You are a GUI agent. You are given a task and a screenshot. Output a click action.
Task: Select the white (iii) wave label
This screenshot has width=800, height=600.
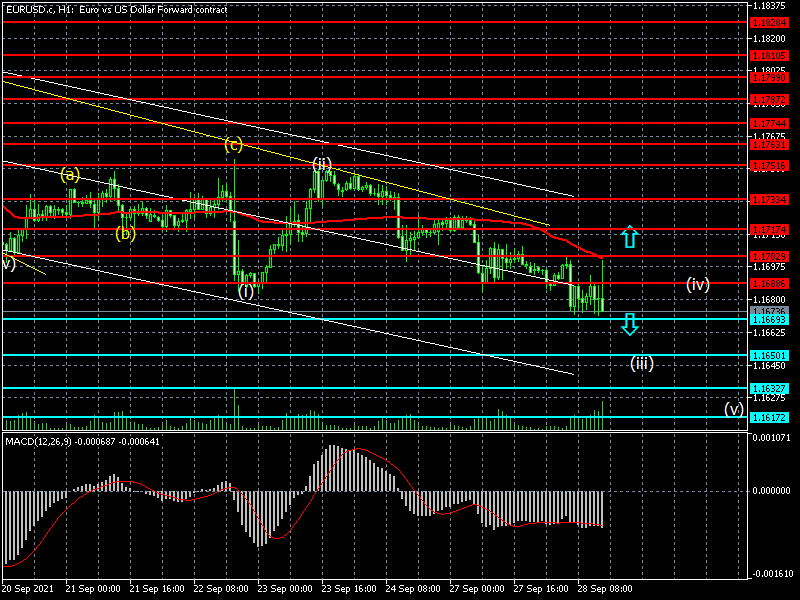coord(641,363)
